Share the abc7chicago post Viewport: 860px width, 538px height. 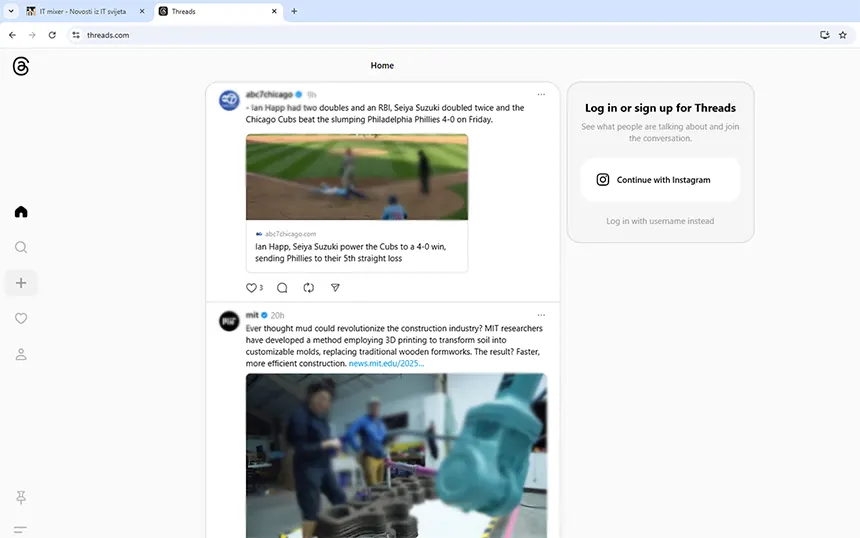click(335, 288)
